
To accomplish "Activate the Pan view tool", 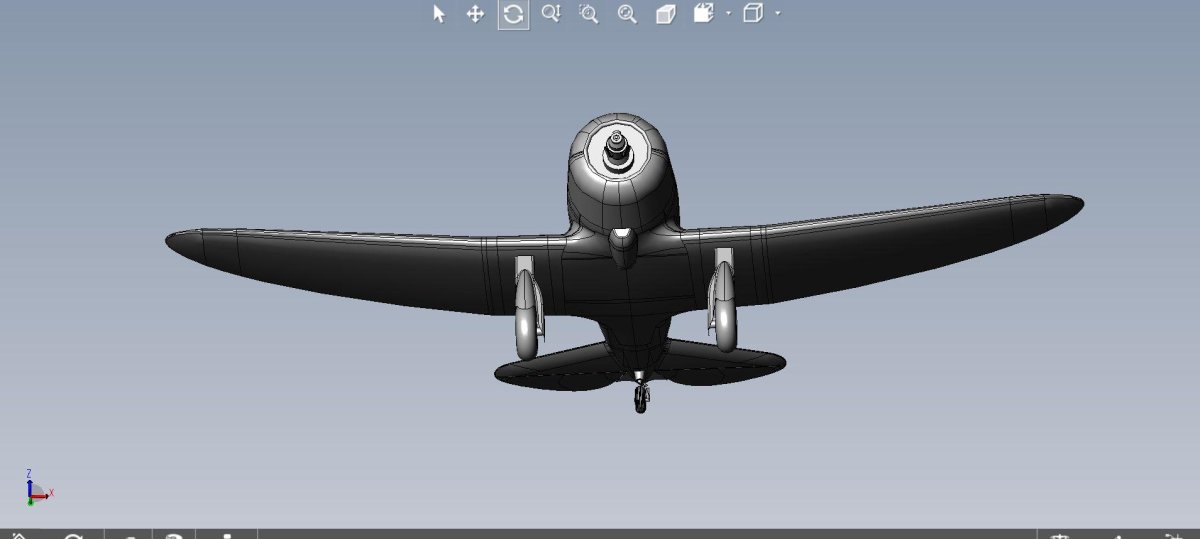I will [475, 14].
